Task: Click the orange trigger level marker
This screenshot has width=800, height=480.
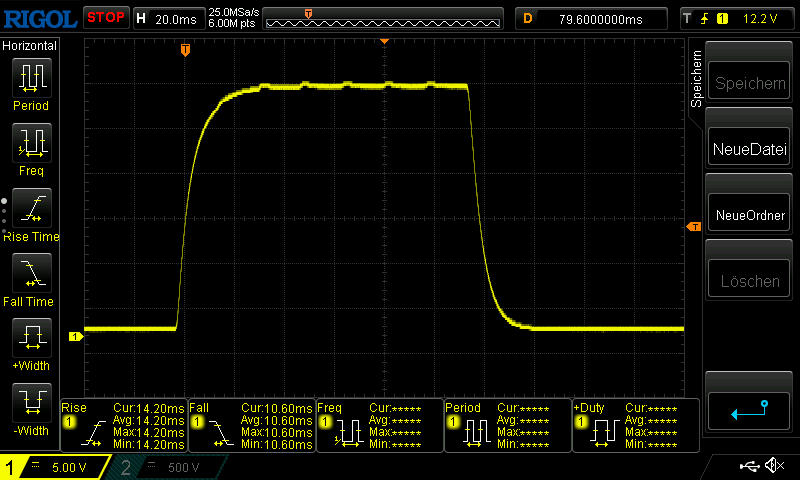Action: point(693,228)
